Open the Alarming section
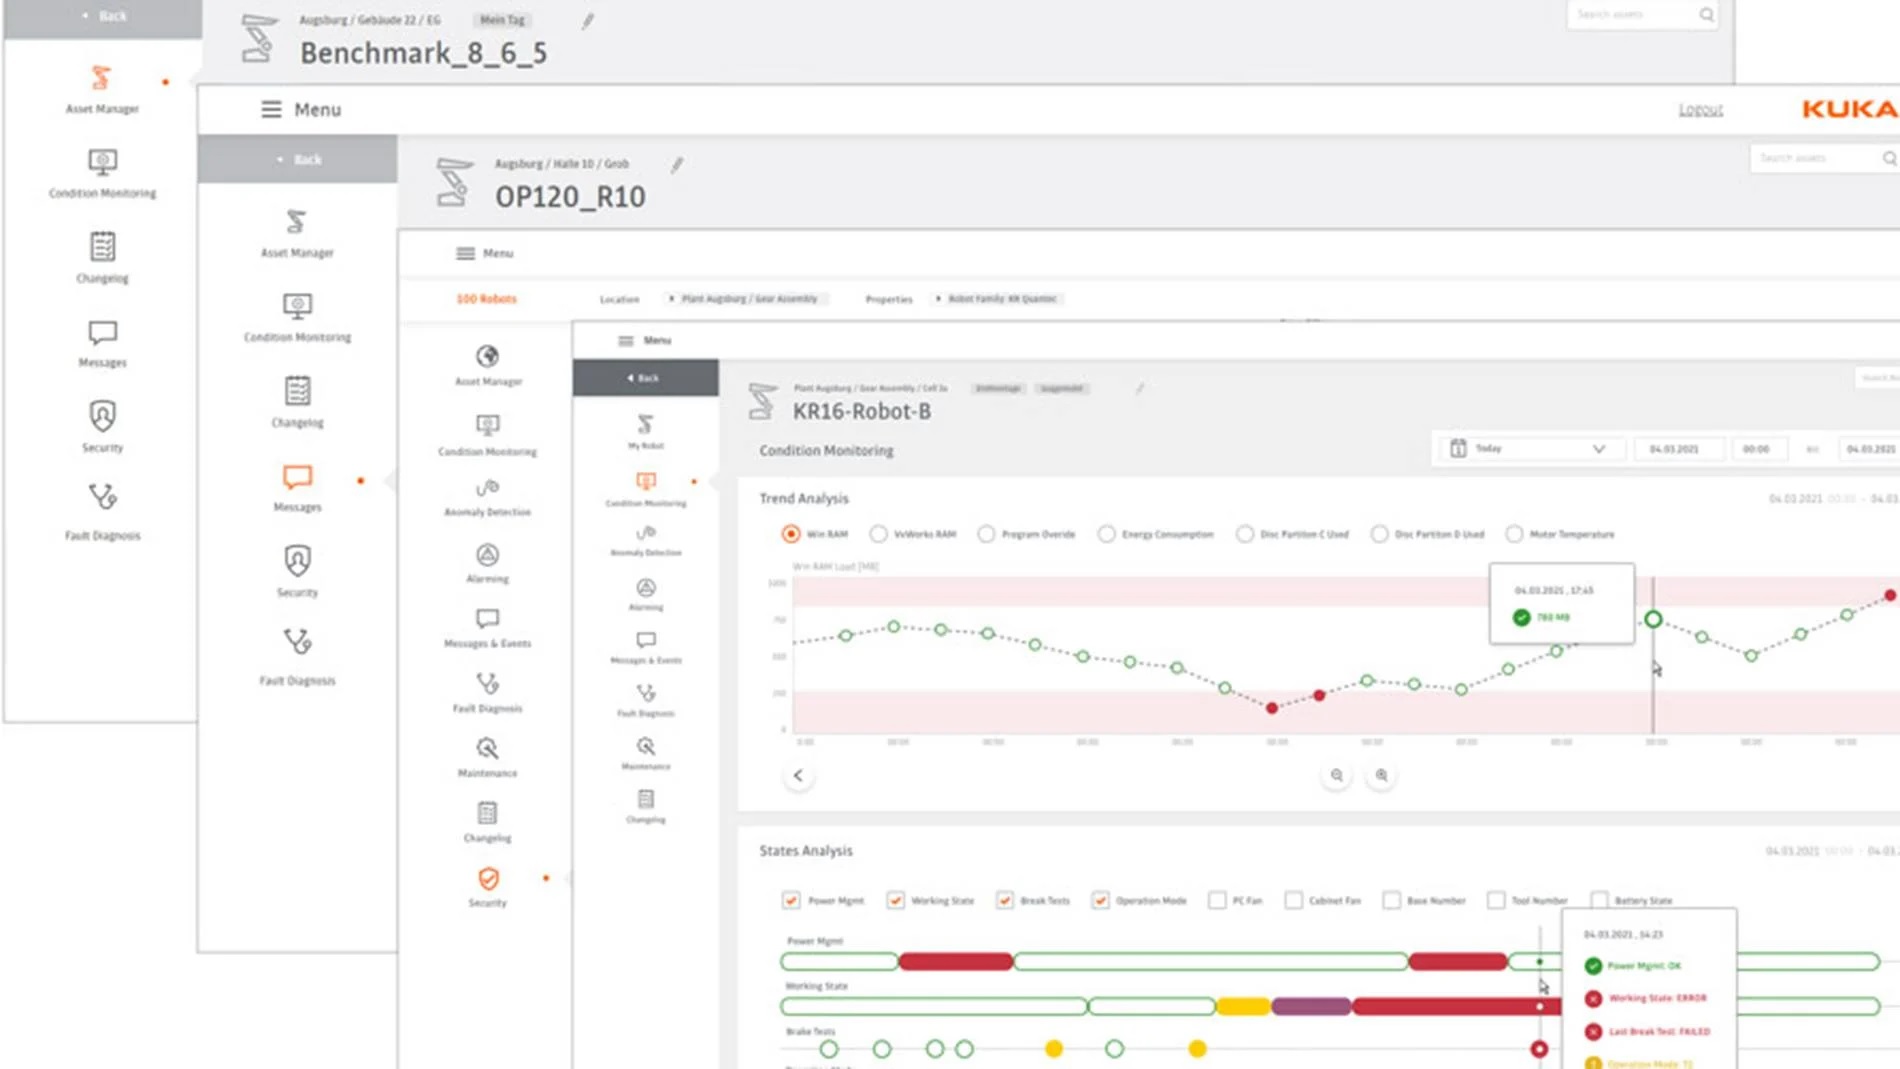This screenshot has width=1900, height=1069. pyautogui.click(x=487, y=563)
